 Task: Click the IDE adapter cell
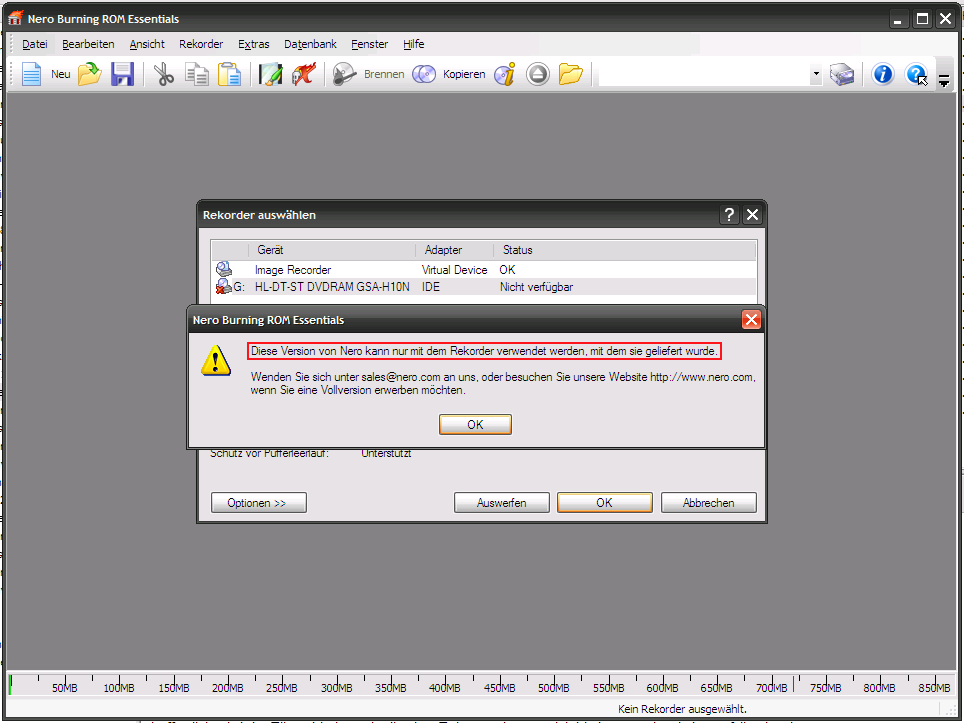point(430,287)
